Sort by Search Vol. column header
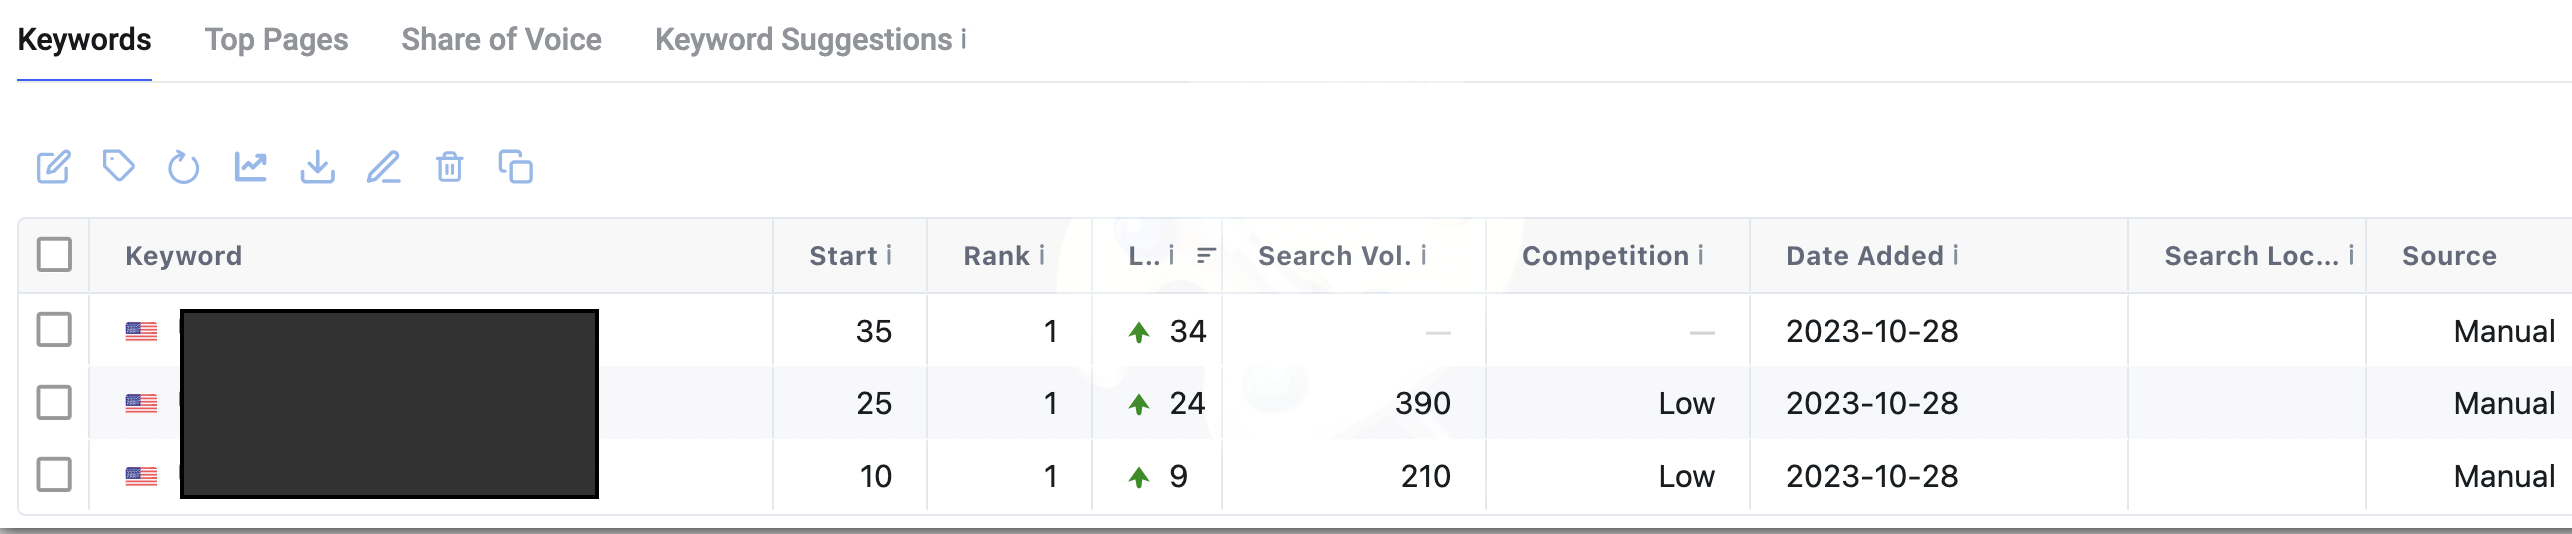The image size is (2572, 534). (1334, 256)
